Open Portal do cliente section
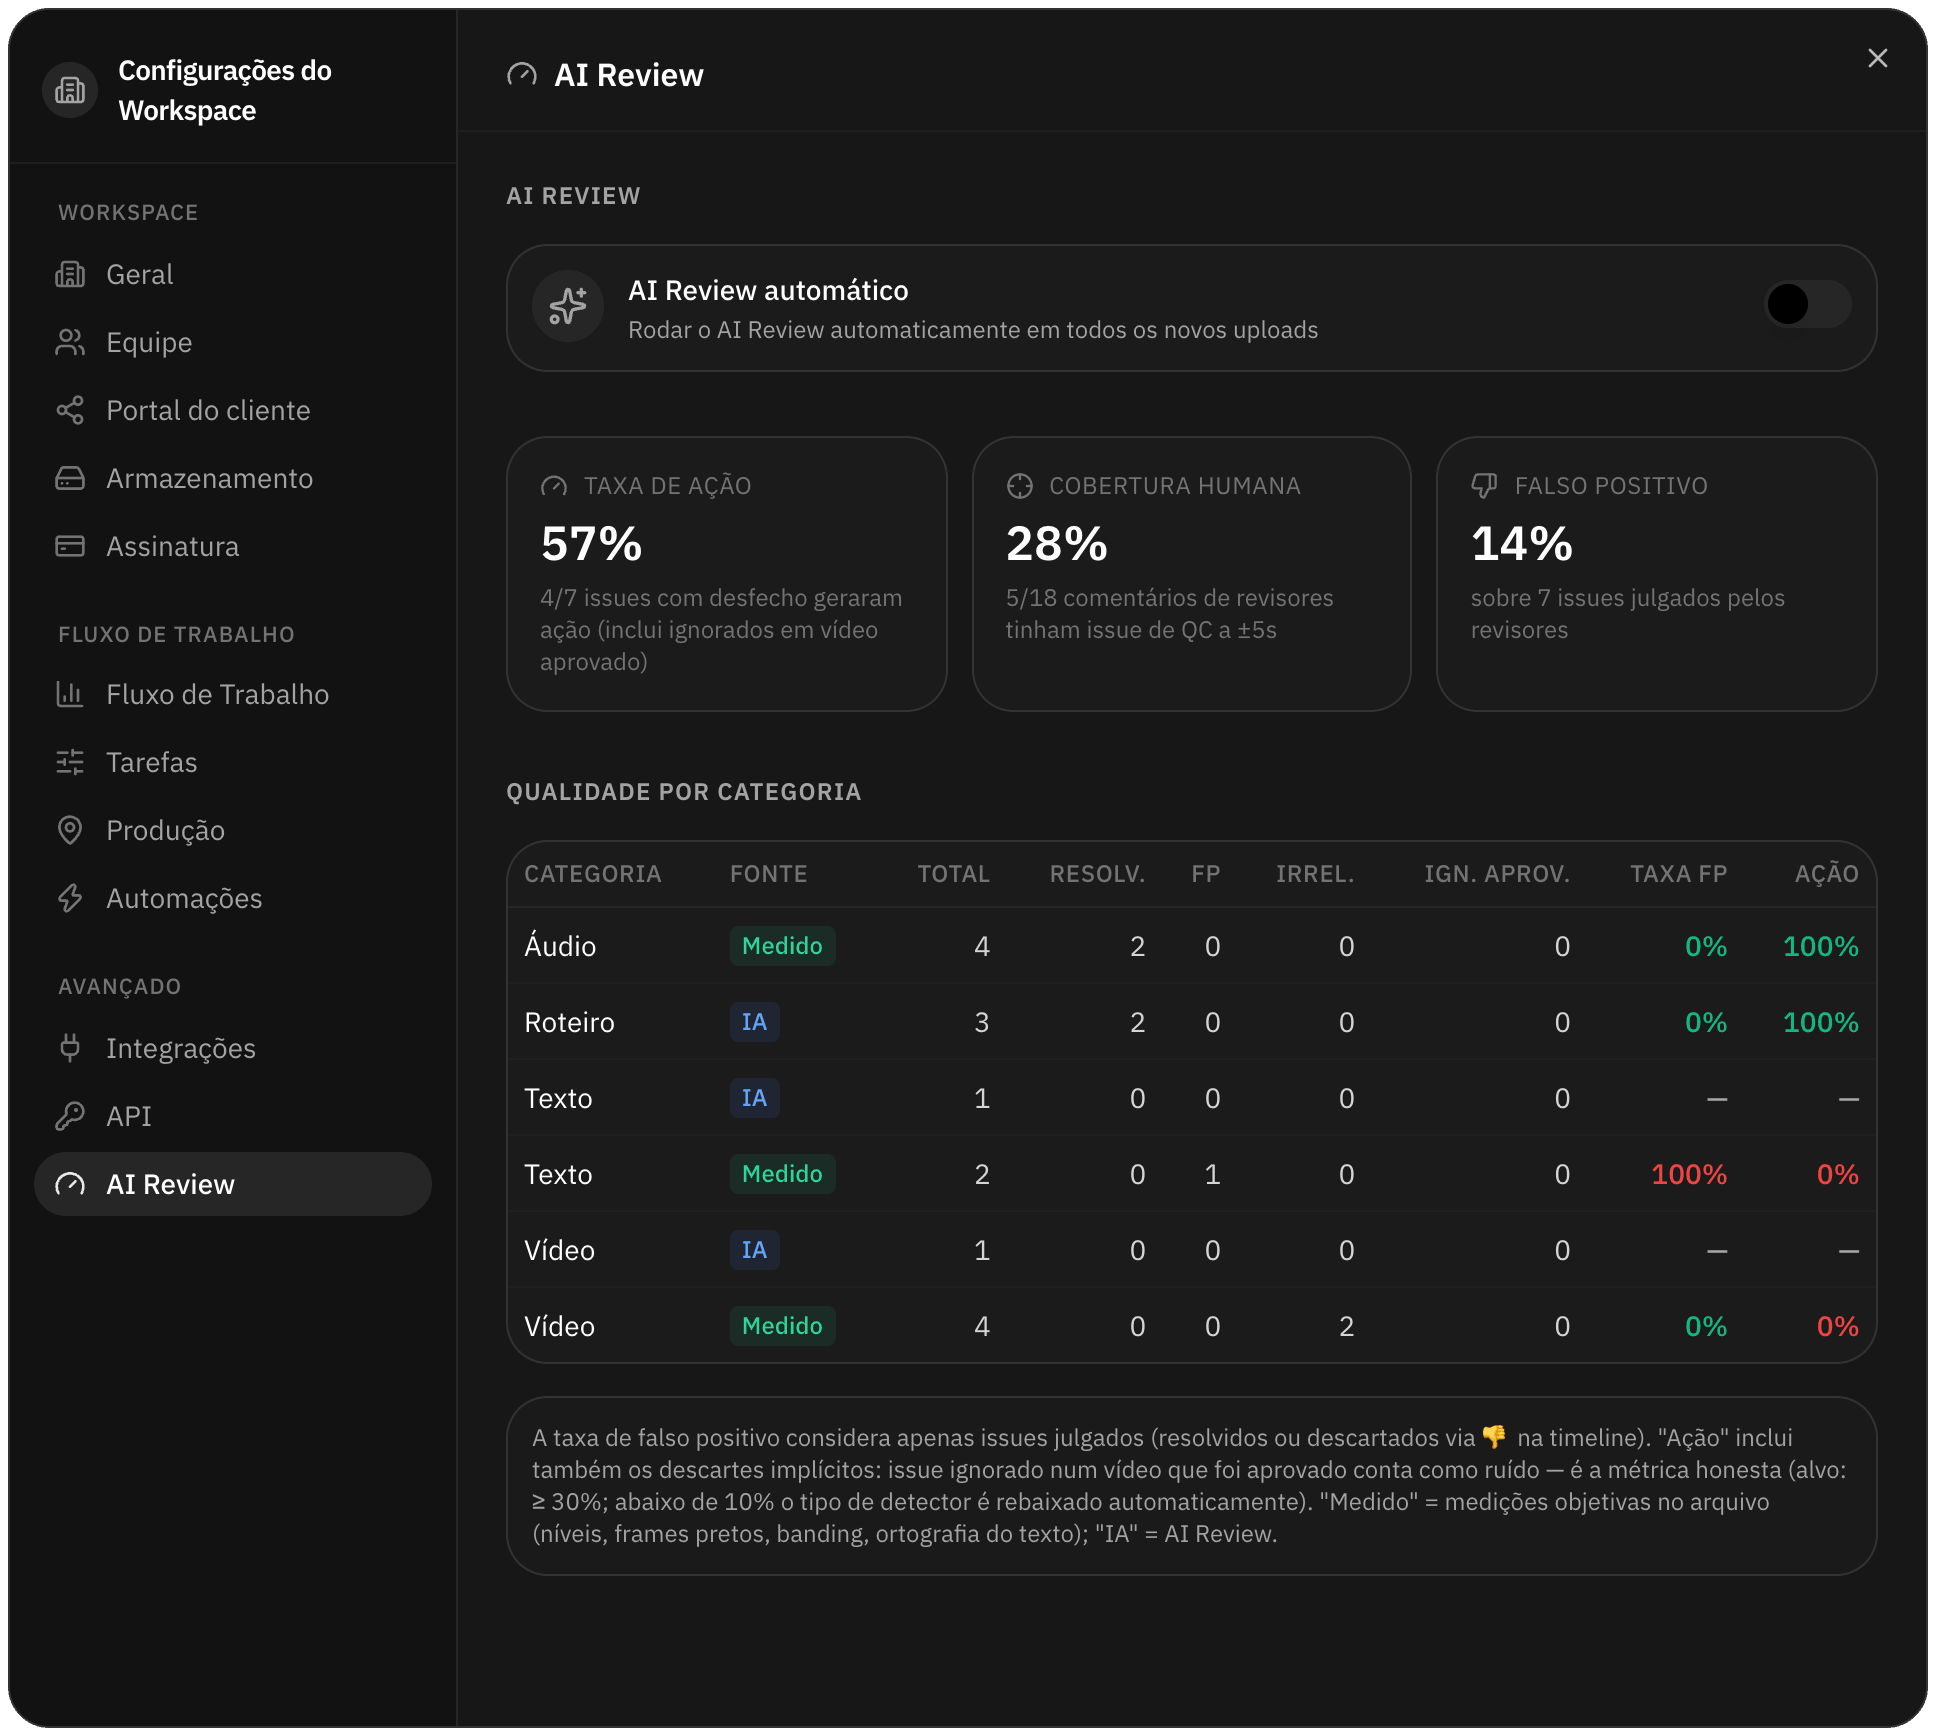The height and width of the screenshot is (1736, 1936). (x=233, y=410)
